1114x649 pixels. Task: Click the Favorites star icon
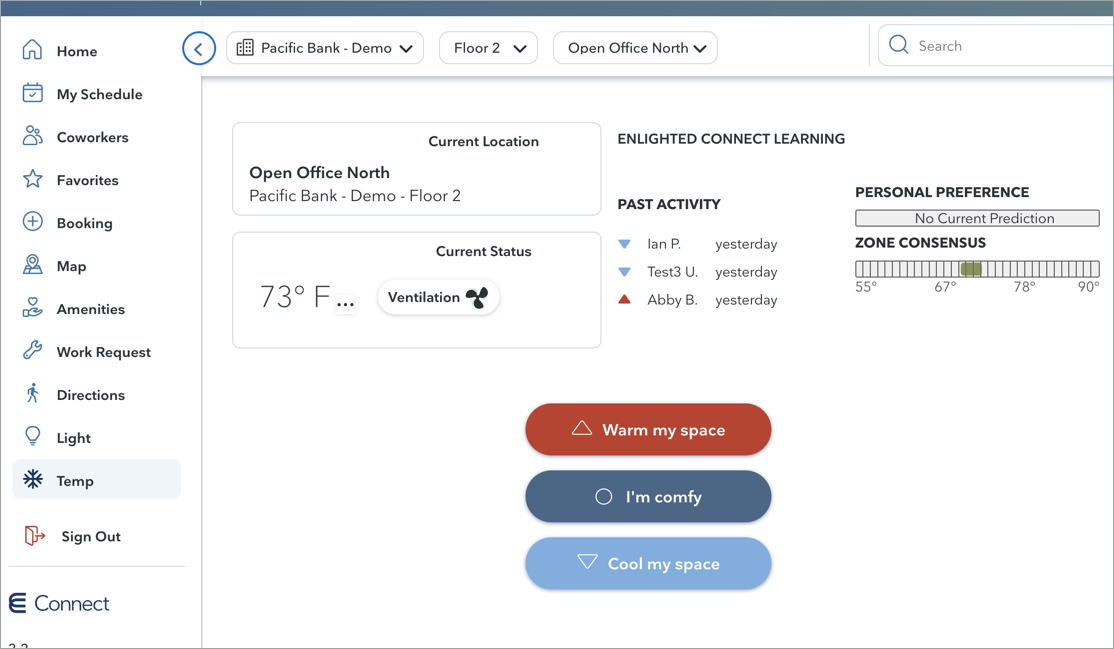[32, 179]
